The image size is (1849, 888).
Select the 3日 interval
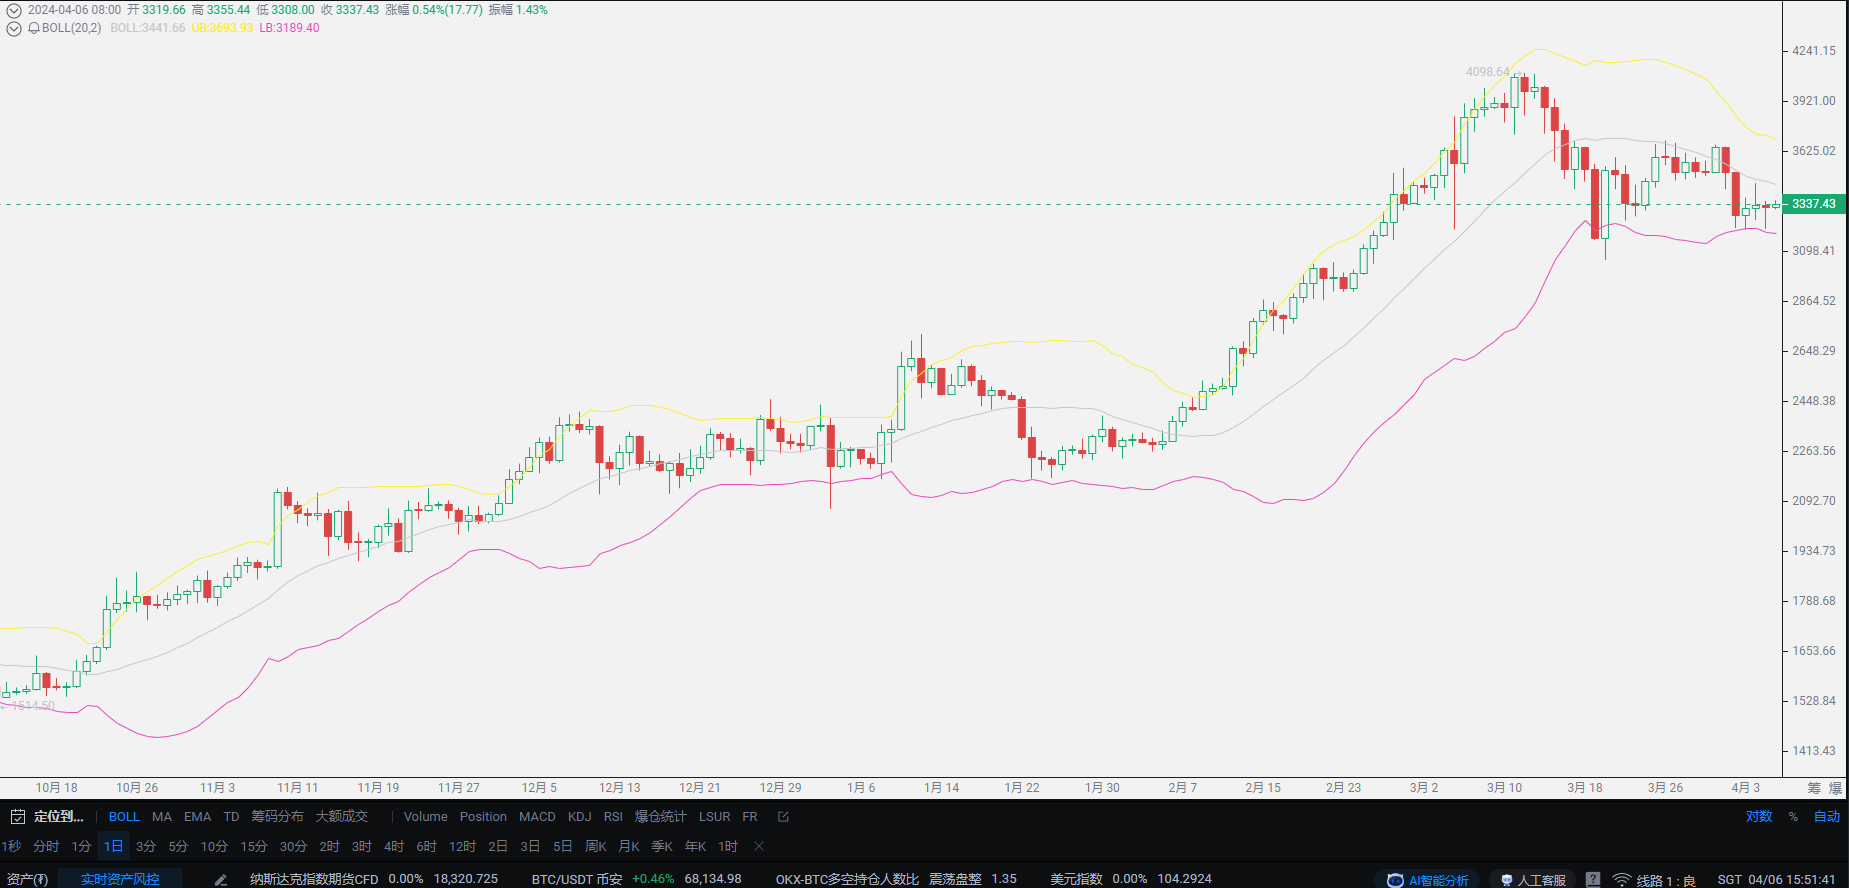click(x=530, y=846)
